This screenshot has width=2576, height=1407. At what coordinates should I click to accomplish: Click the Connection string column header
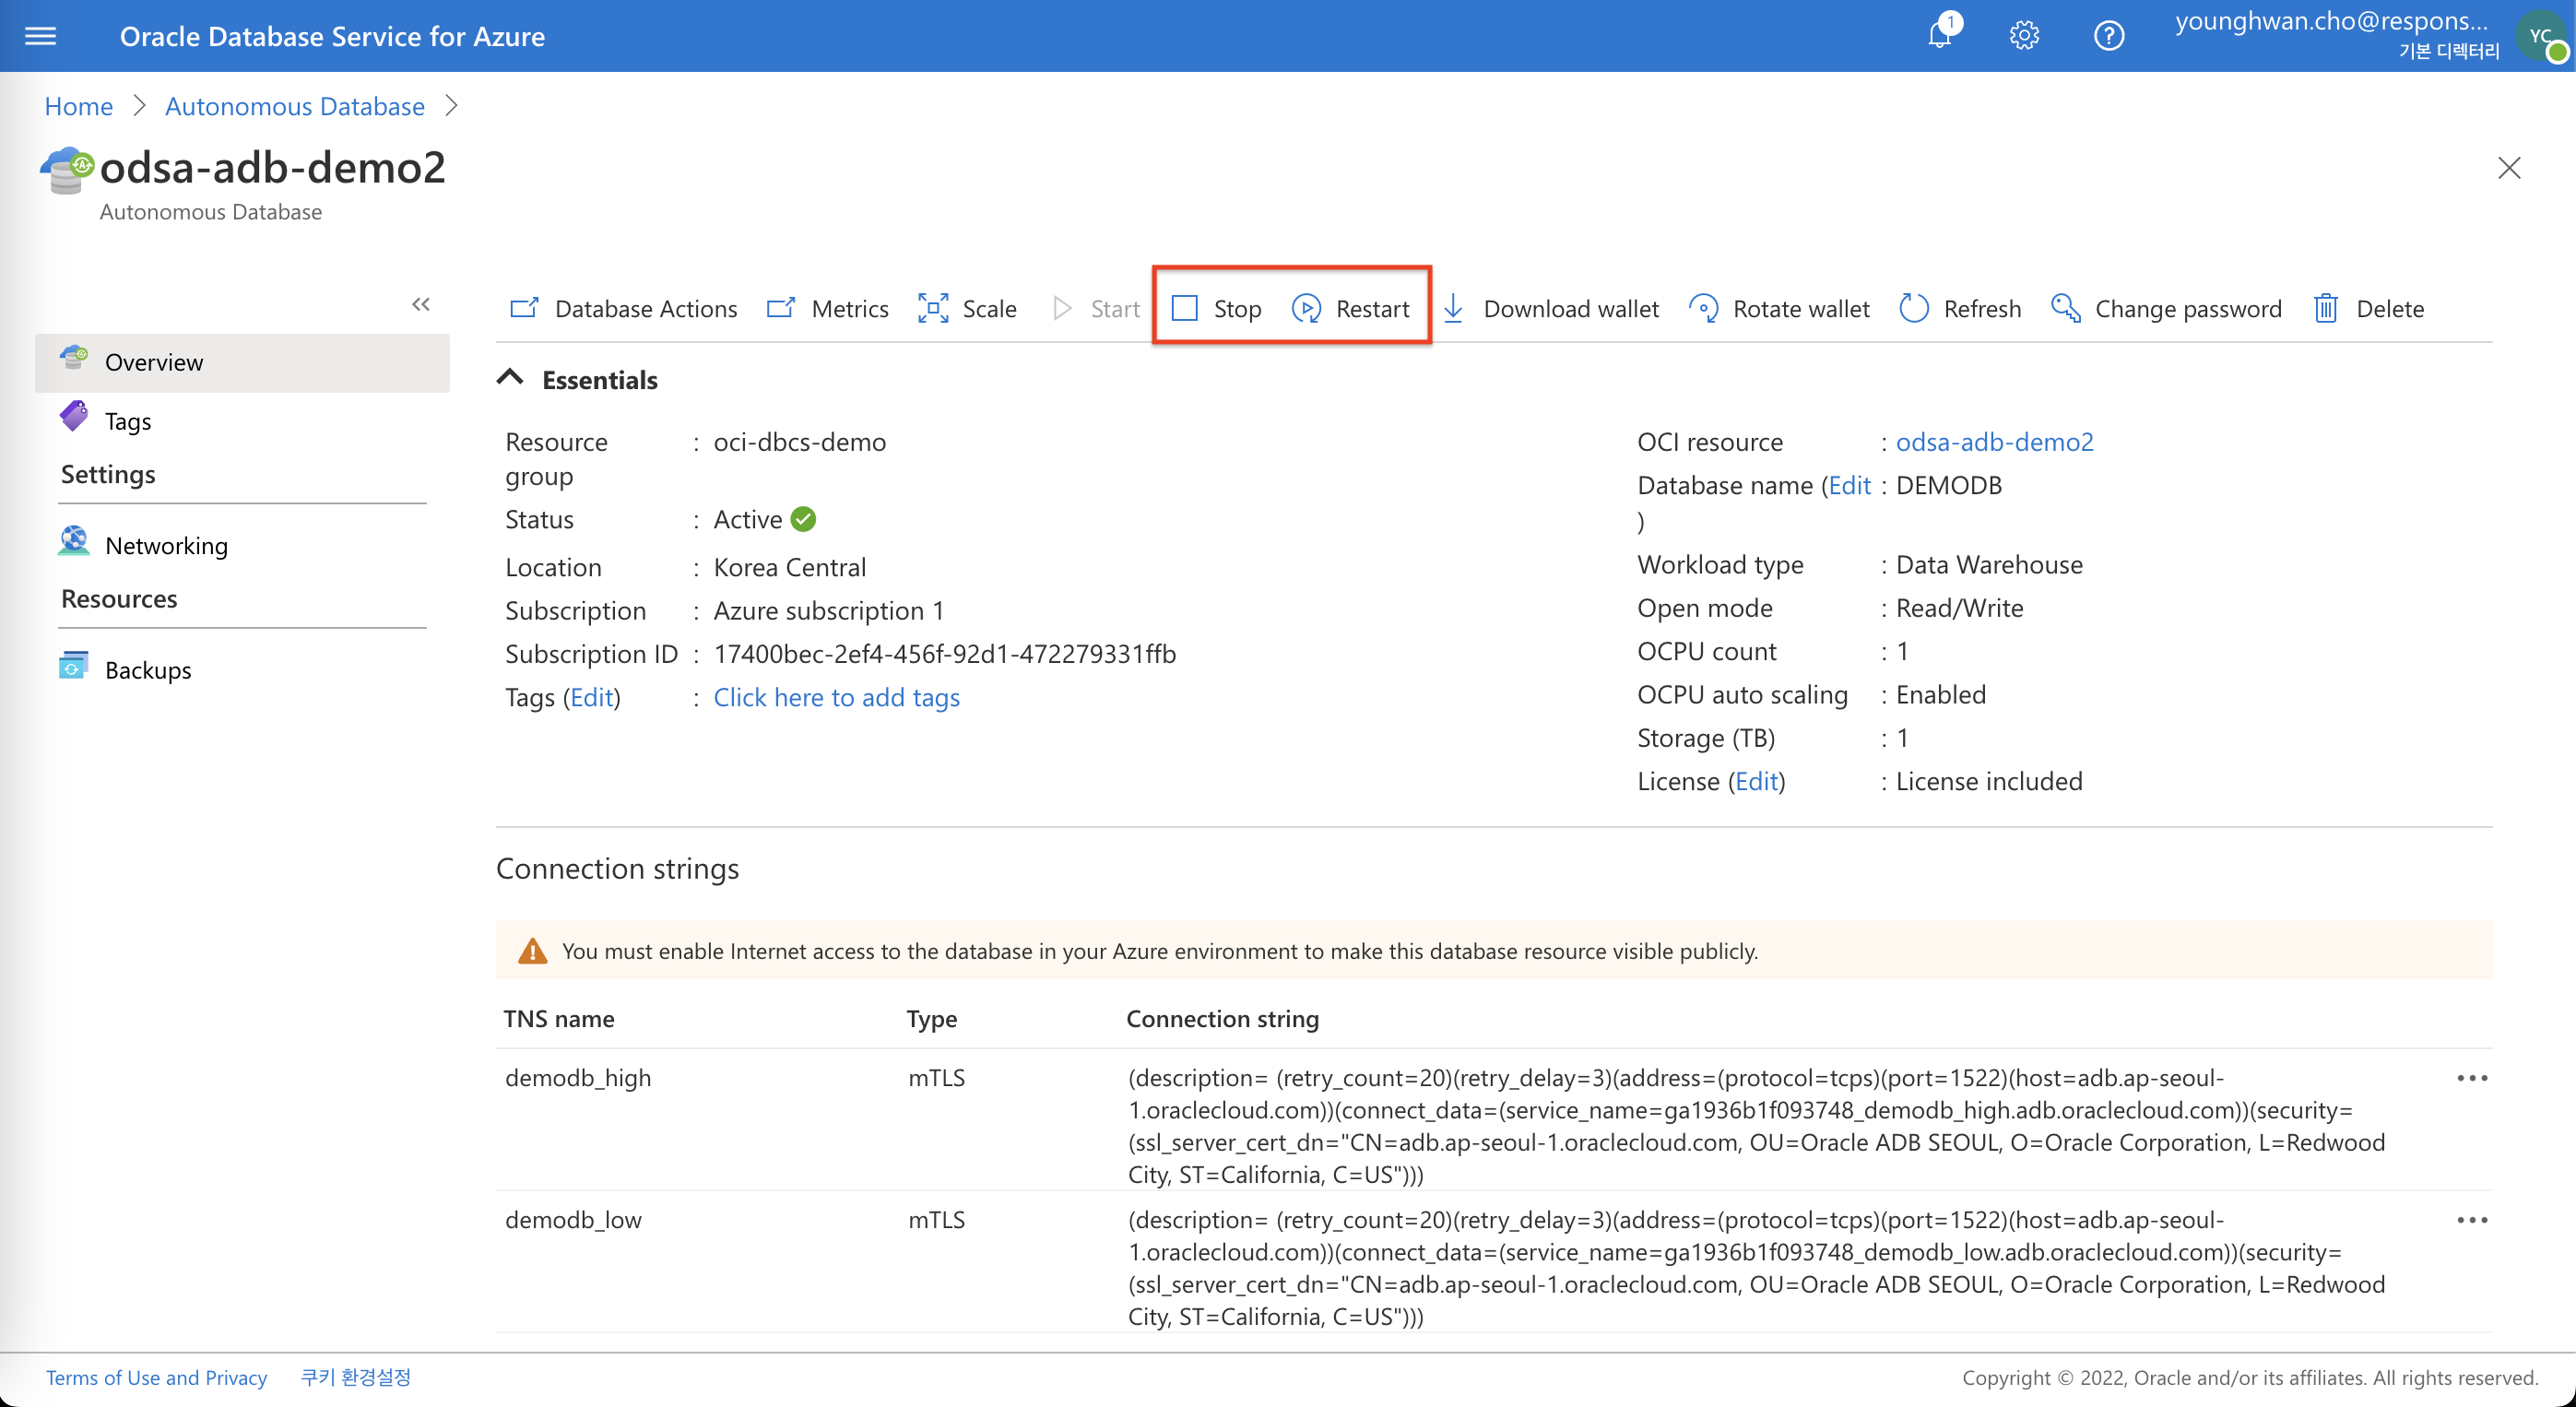click(1222, 1018)
